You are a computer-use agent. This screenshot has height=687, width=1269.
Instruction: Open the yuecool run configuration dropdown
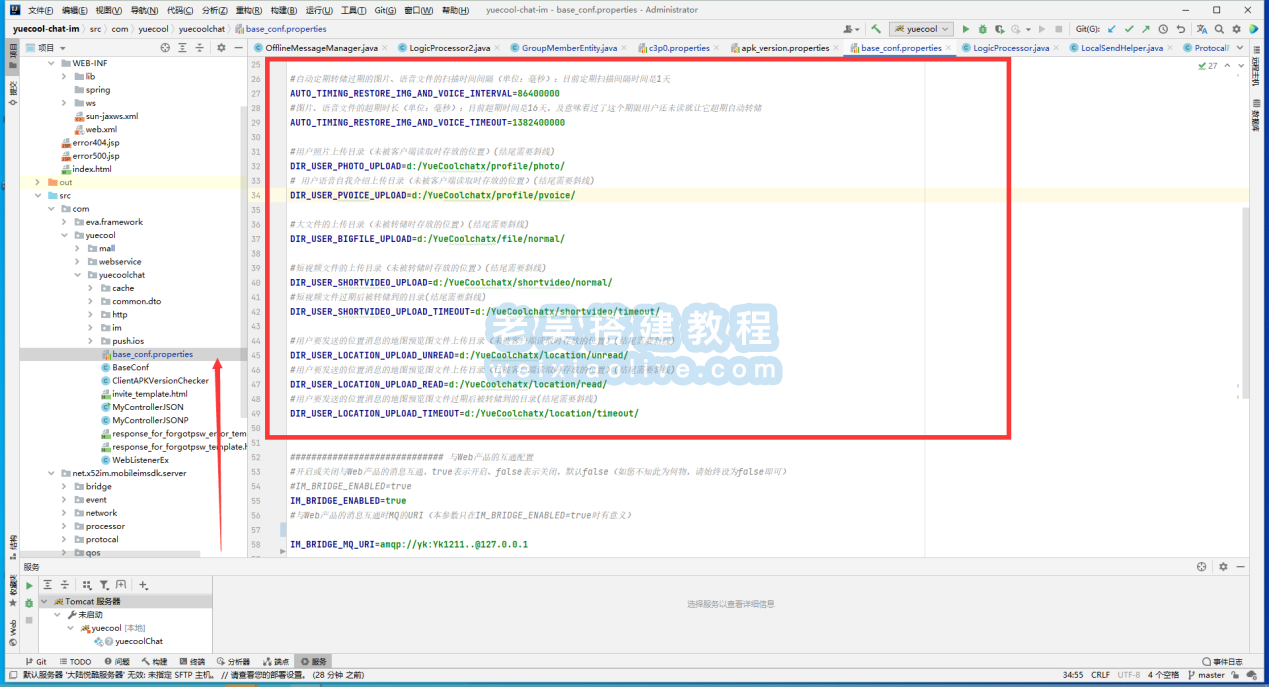pos(921,29)
